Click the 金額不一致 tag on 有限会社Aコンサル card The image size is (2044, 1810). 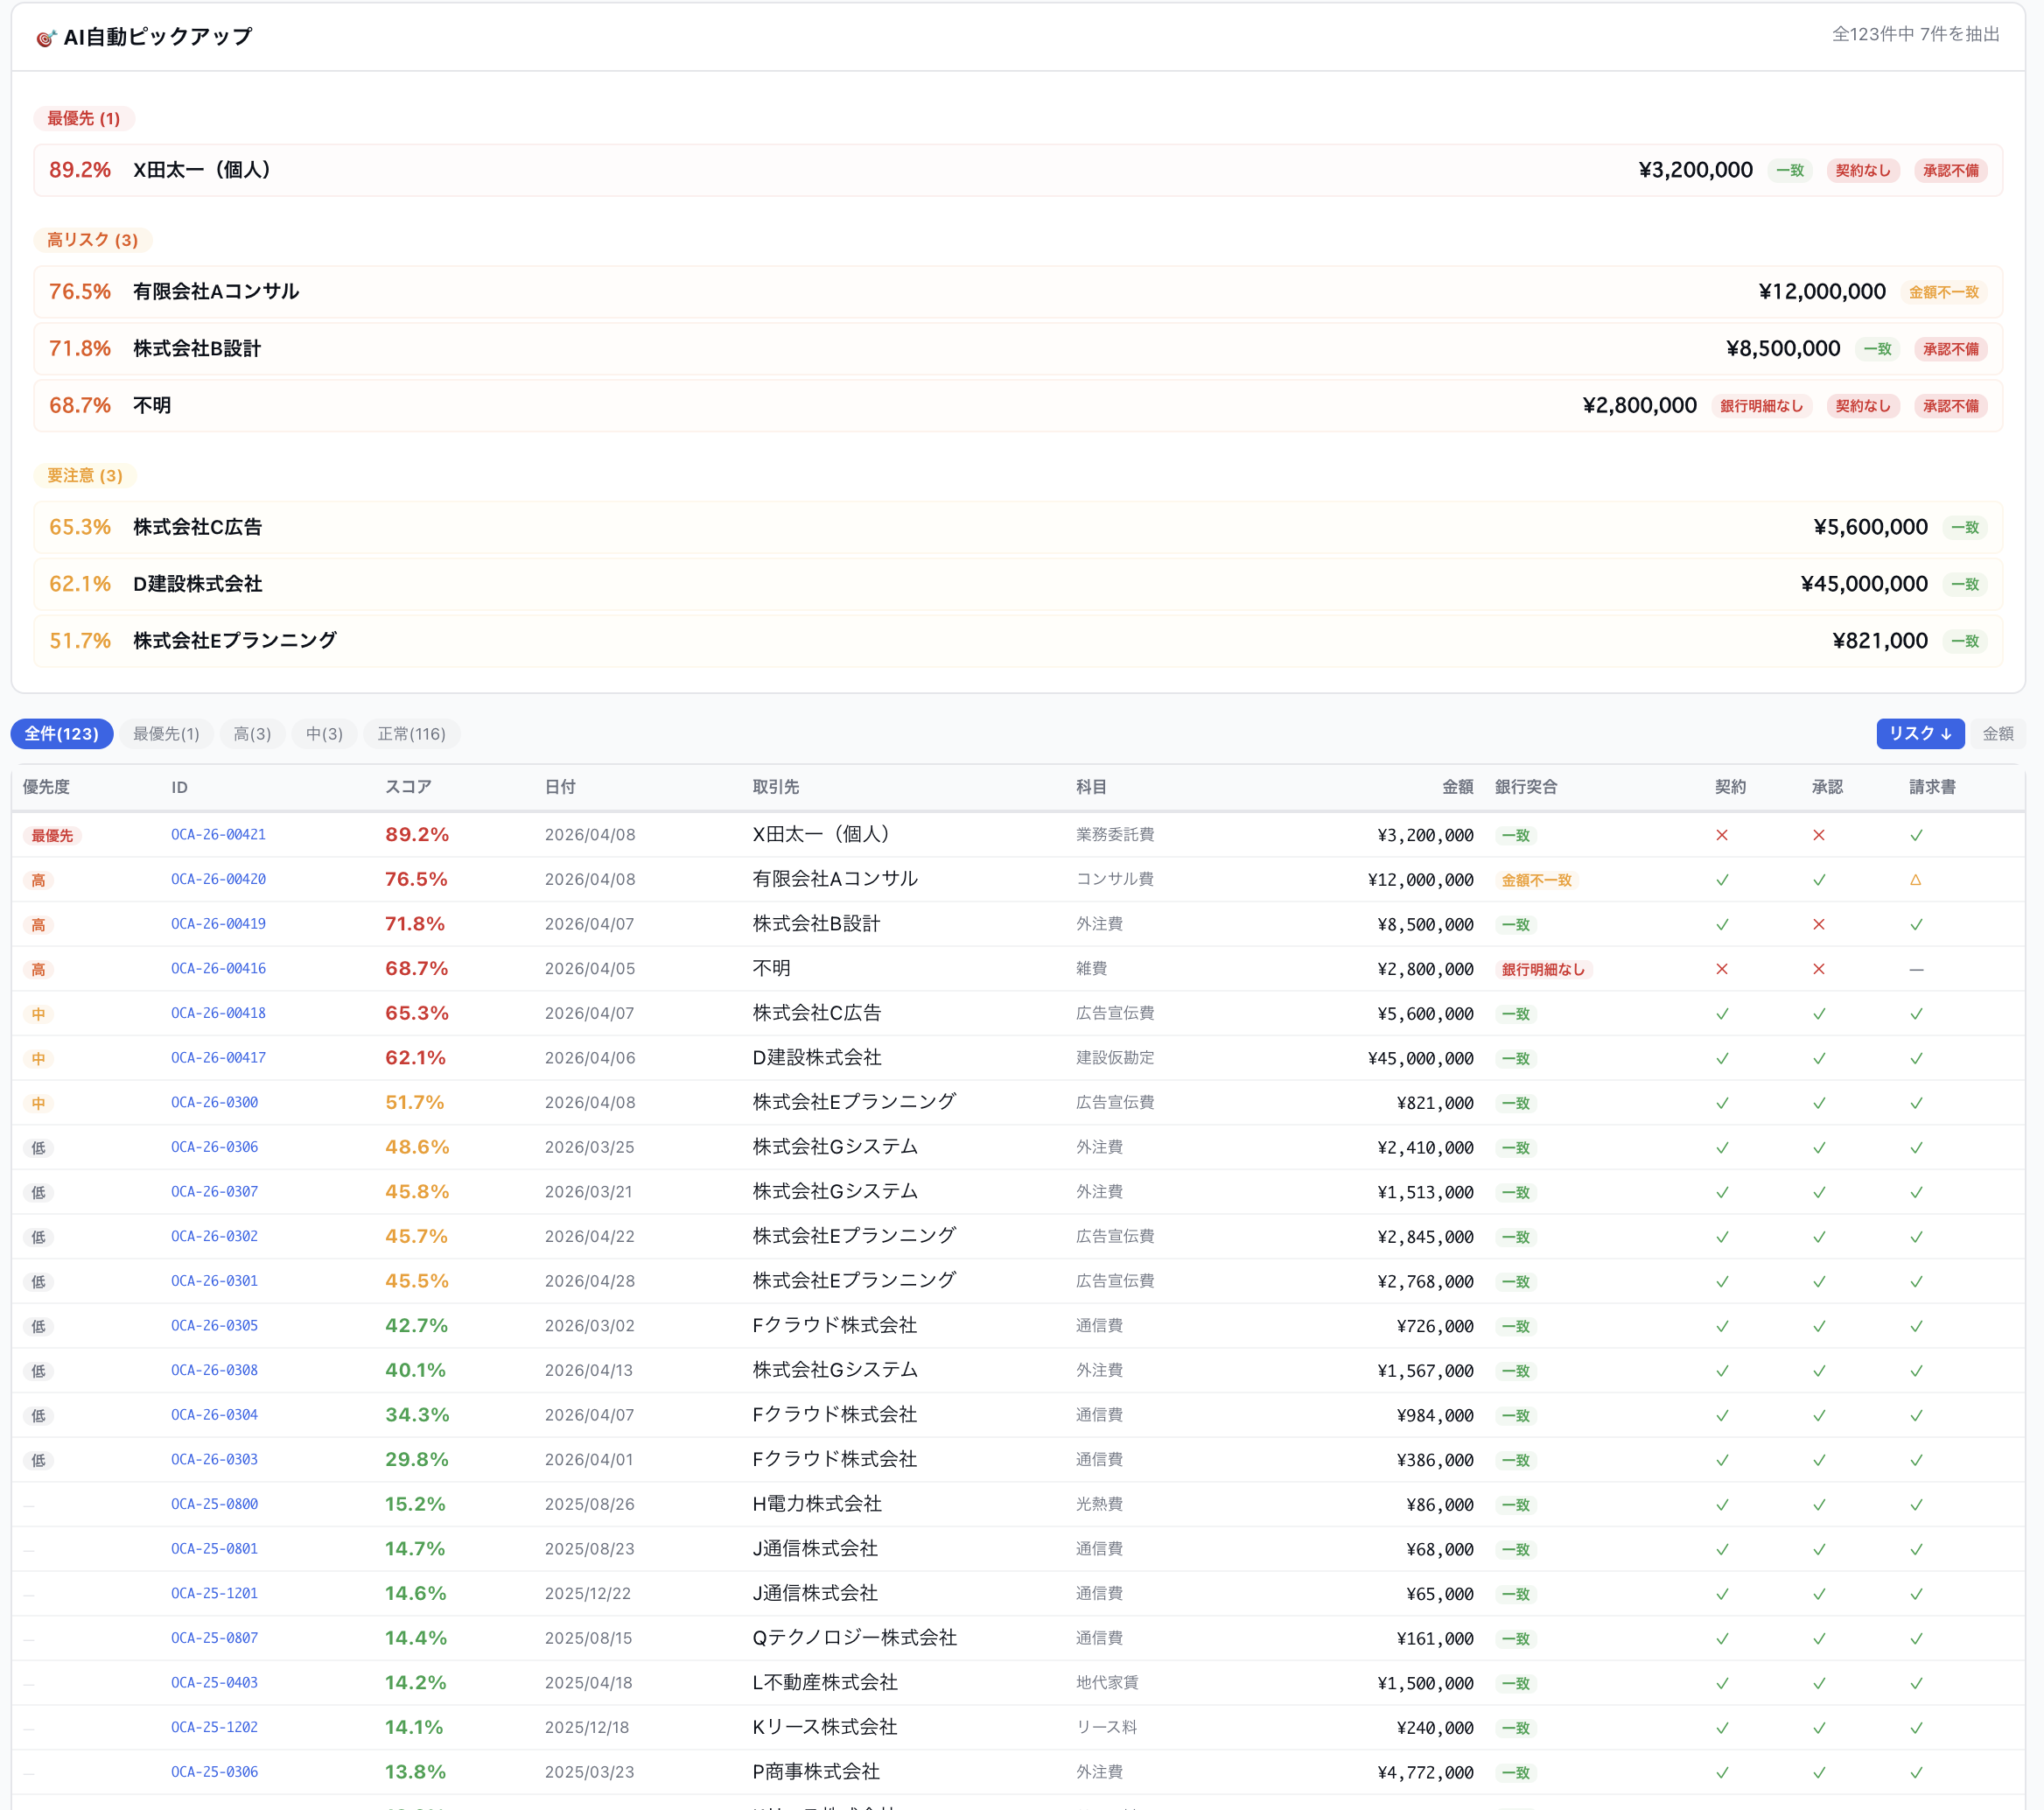[1943, 292]
